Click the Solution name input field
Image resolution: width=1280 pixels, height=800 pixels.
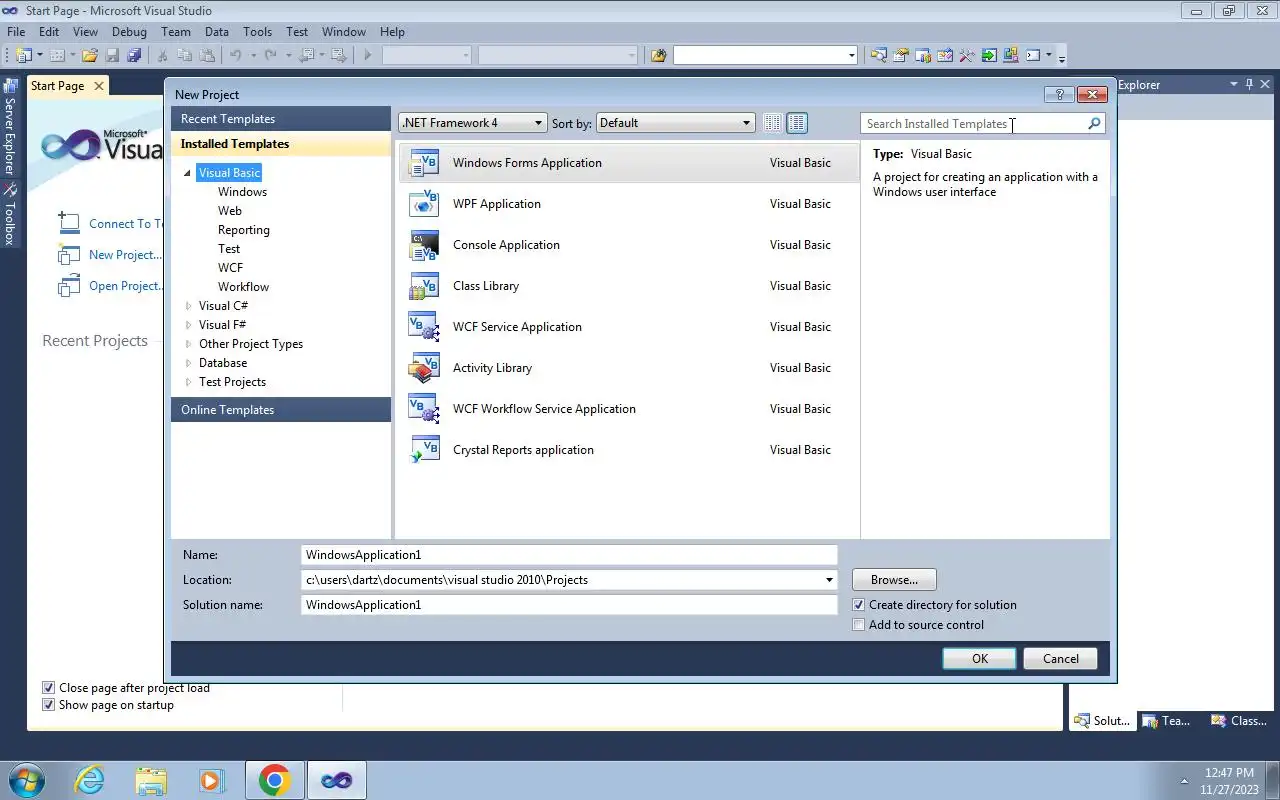tap(569, 605)
